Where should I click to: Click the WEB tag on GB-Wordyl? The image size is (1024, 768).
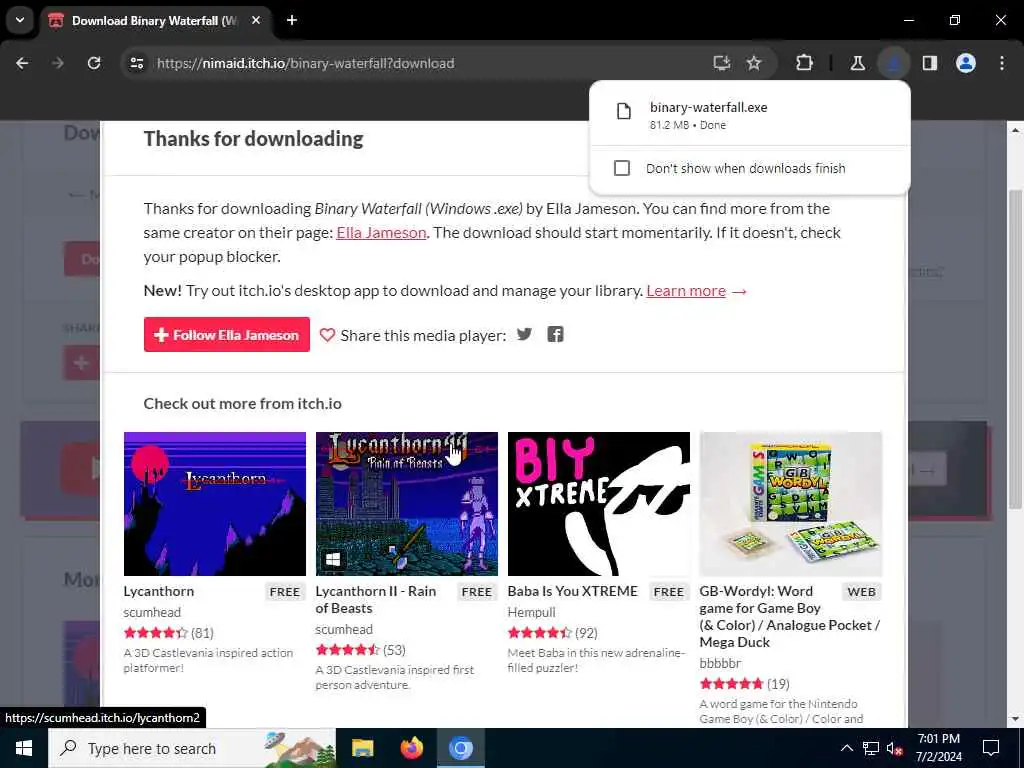click(861, 592)
